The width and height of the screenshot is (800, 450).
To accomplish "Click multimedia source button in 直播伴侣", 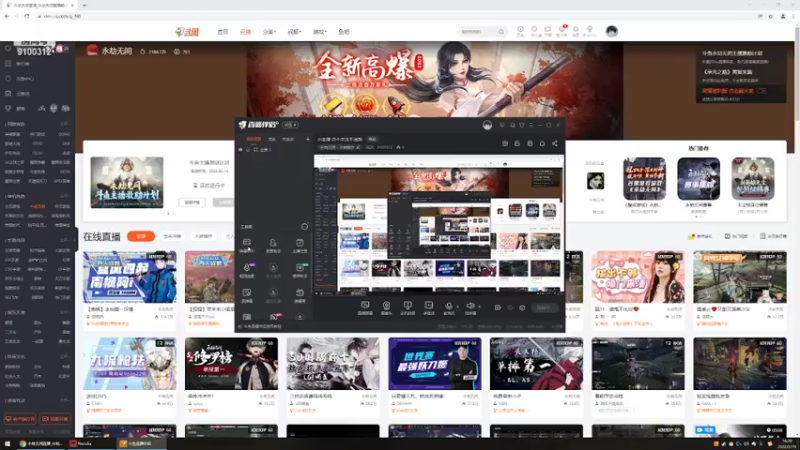I will pyautogui.click(x=429, y=308).
